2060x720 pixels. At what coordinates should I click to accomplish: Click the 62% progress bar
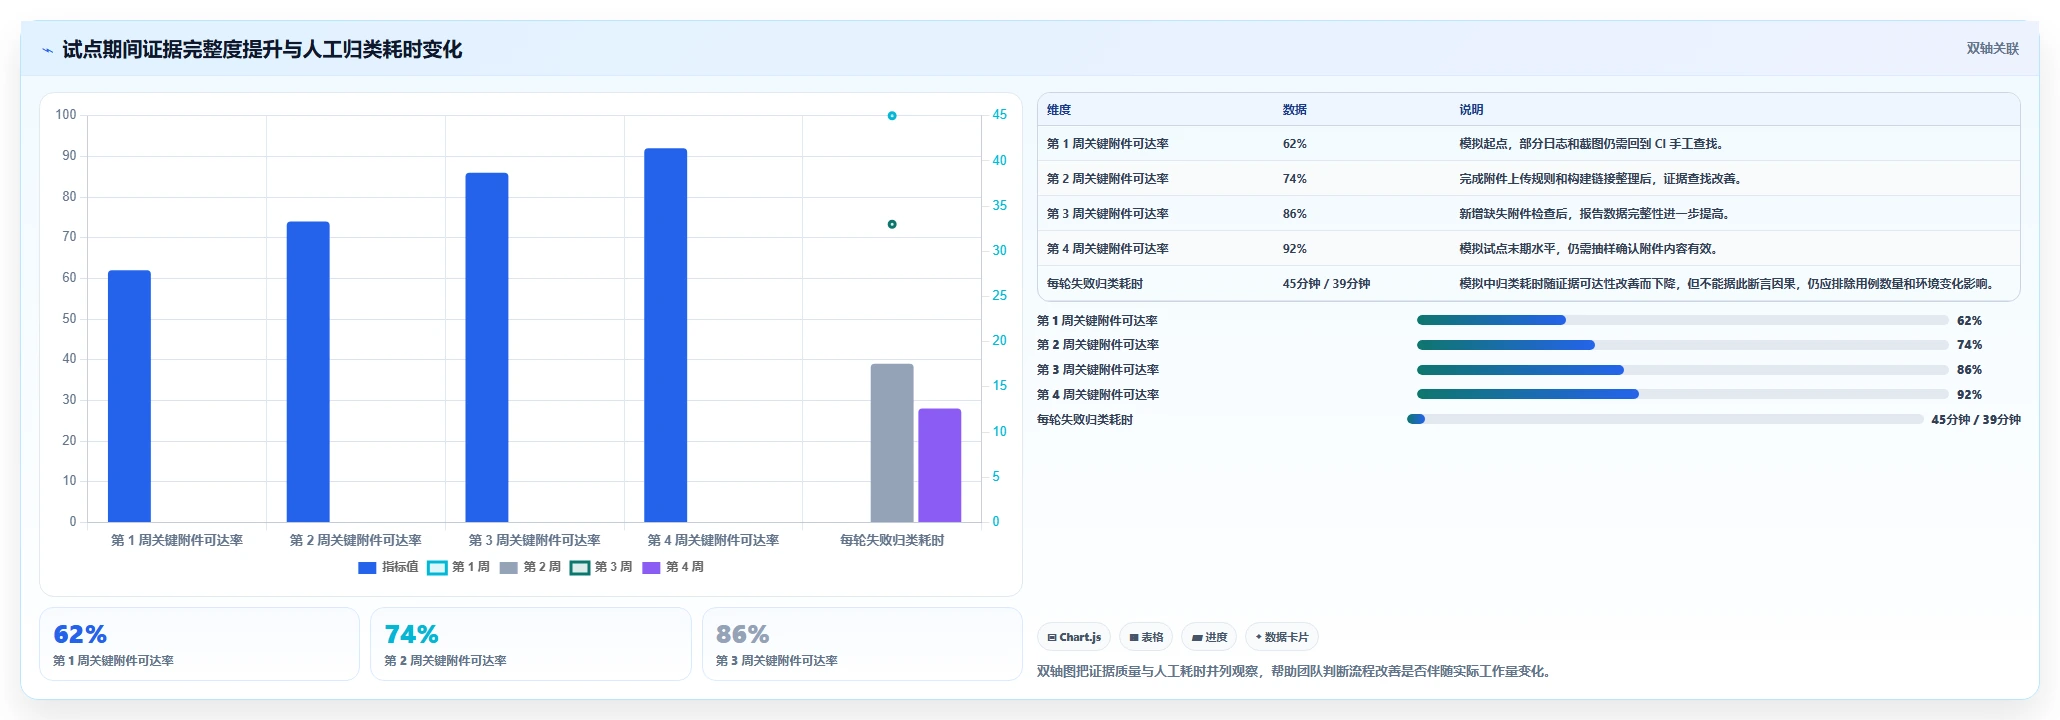coord(1683,320)
